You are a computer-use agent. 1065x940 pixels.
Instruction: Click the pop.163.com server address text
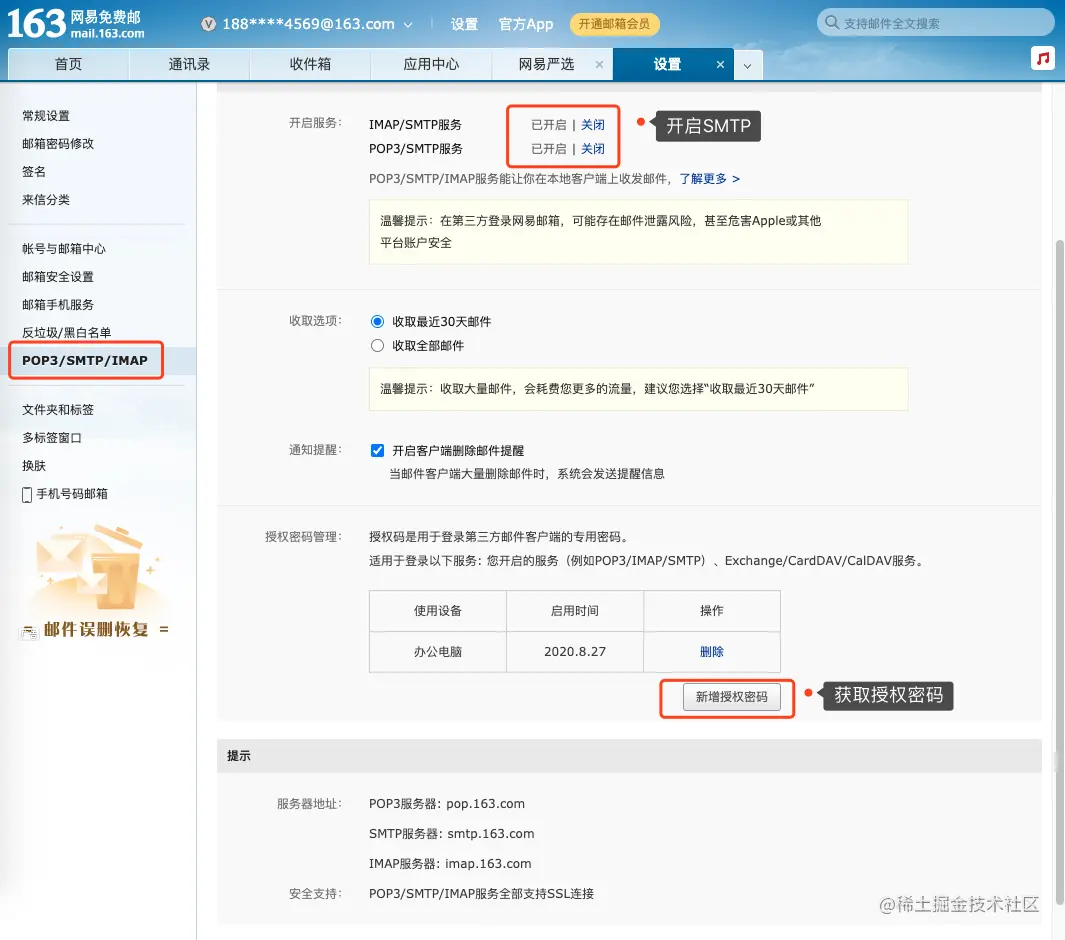point(486,803)
